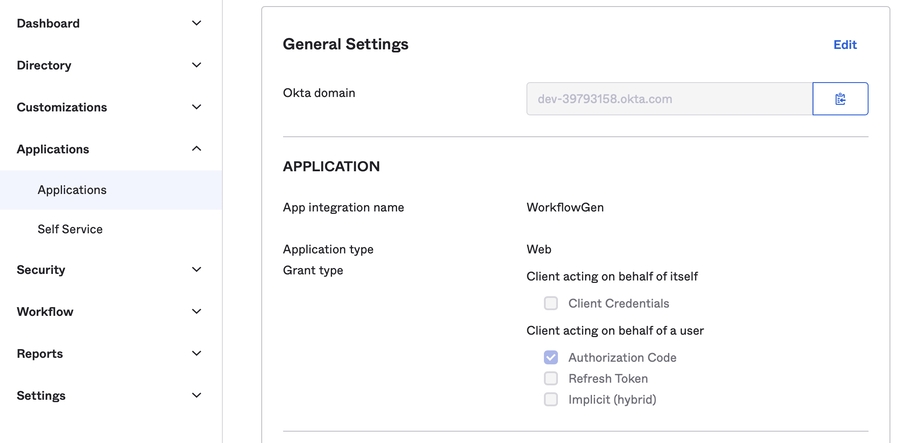Select the Dashboard sidebar label
Screen dimensions: 900x443
[48, 23]
